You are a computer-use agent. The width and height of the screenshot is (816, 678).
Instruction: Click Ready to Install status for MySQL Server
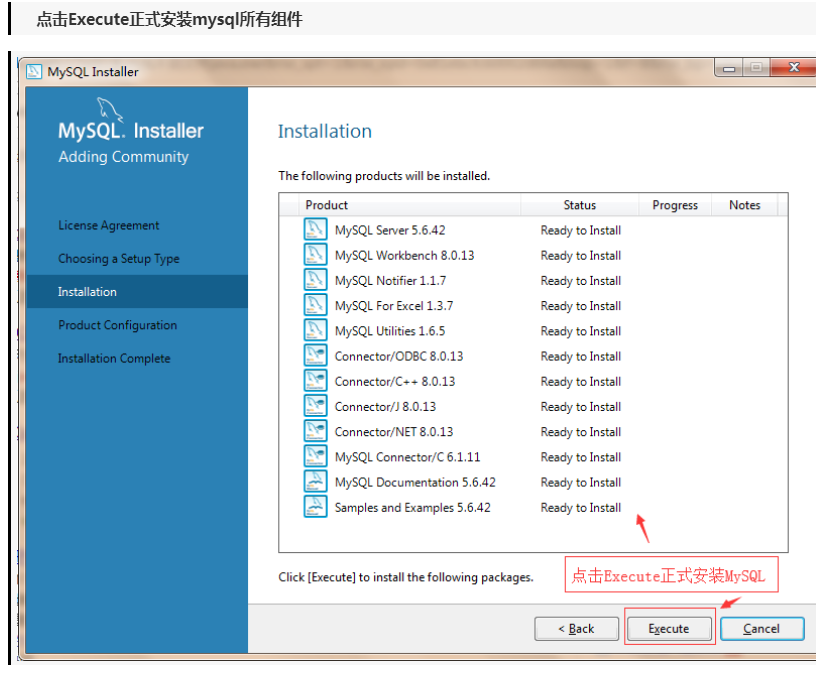(x=581, y=230)
